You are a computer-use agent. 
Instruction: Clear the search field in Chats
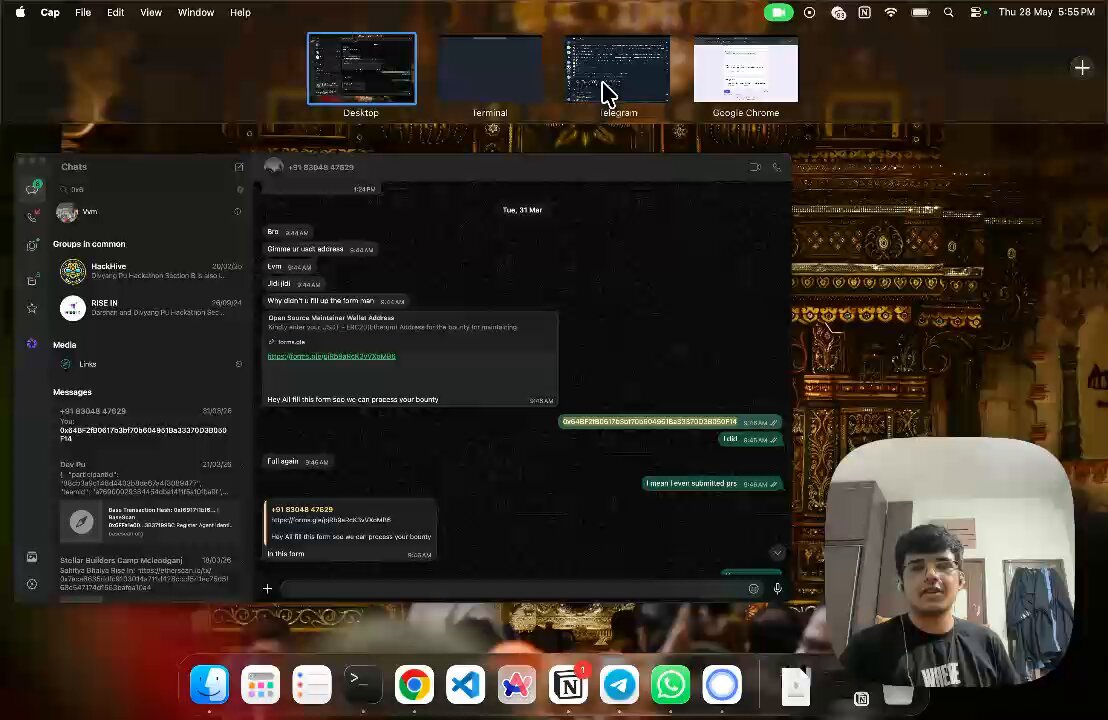[x=240, y=189]
